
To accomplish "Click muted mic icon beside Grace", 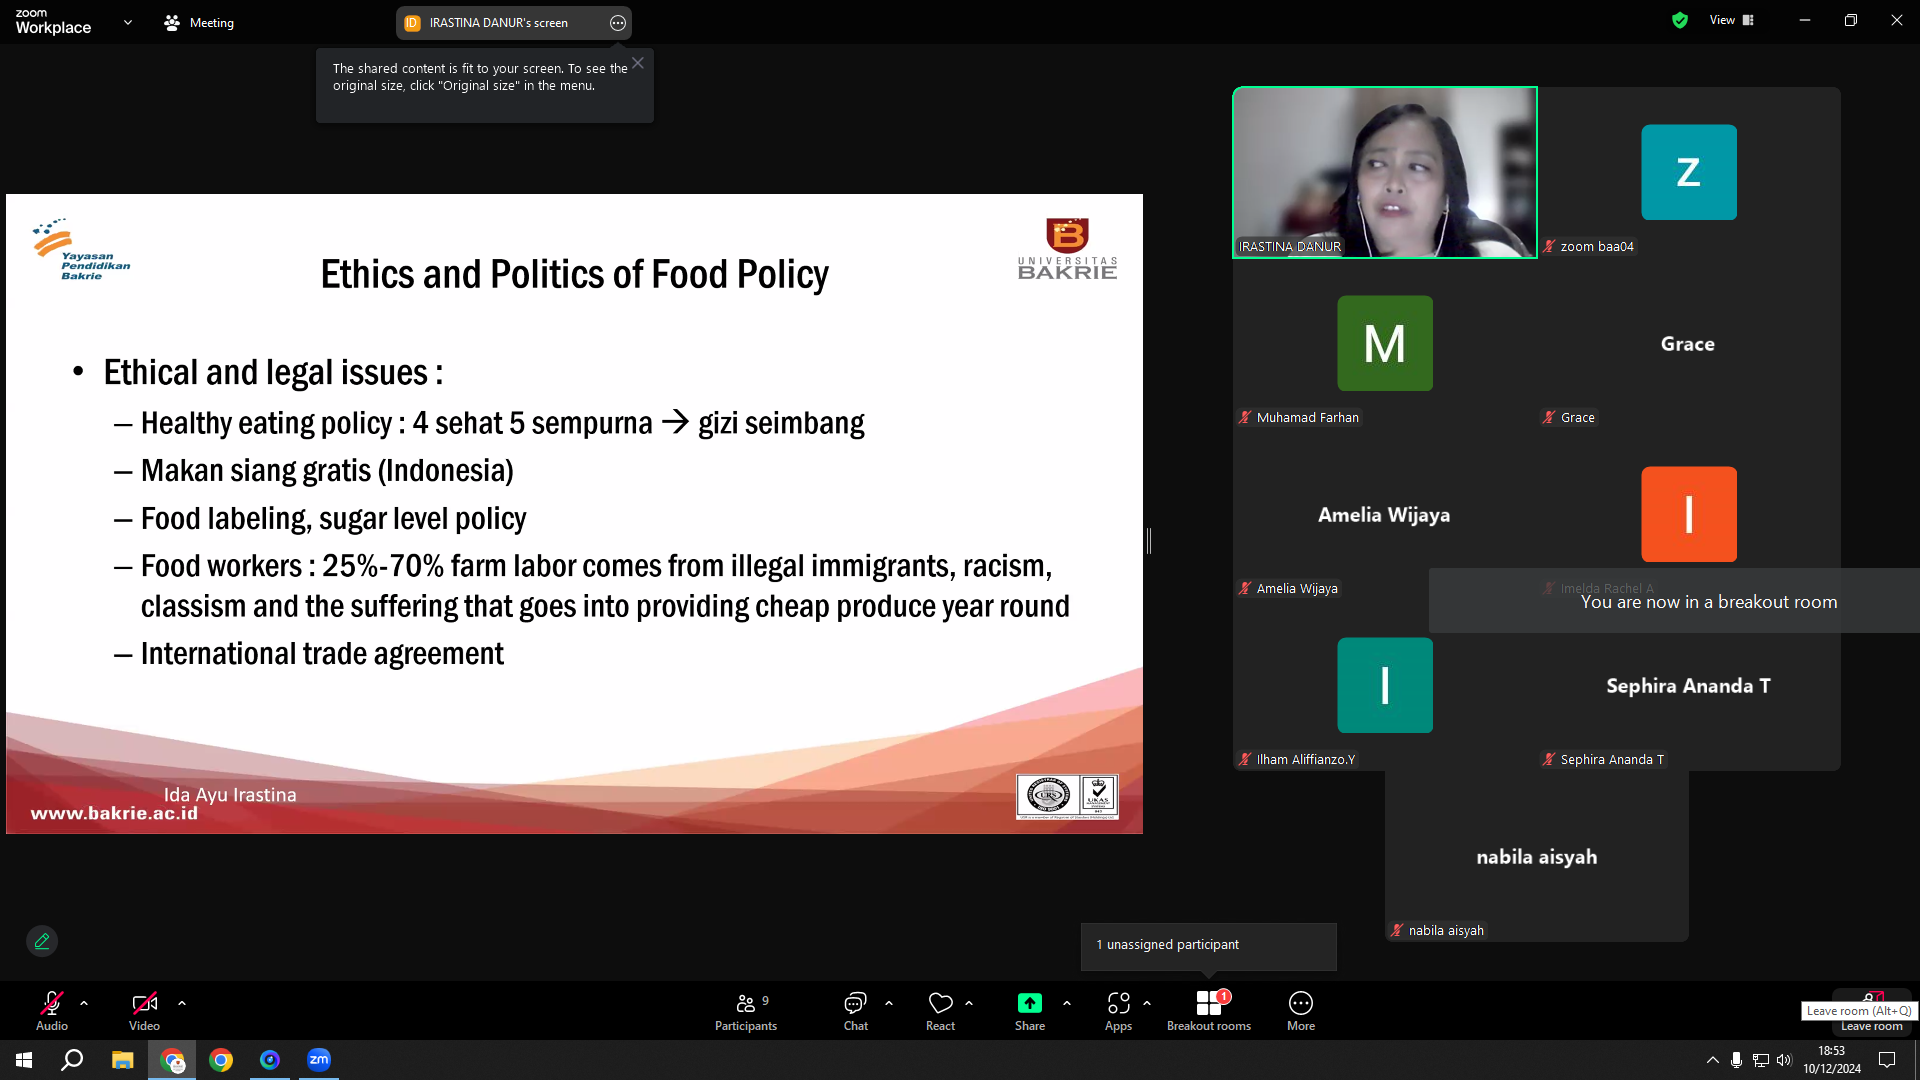I will click(x=1549, y=417).
